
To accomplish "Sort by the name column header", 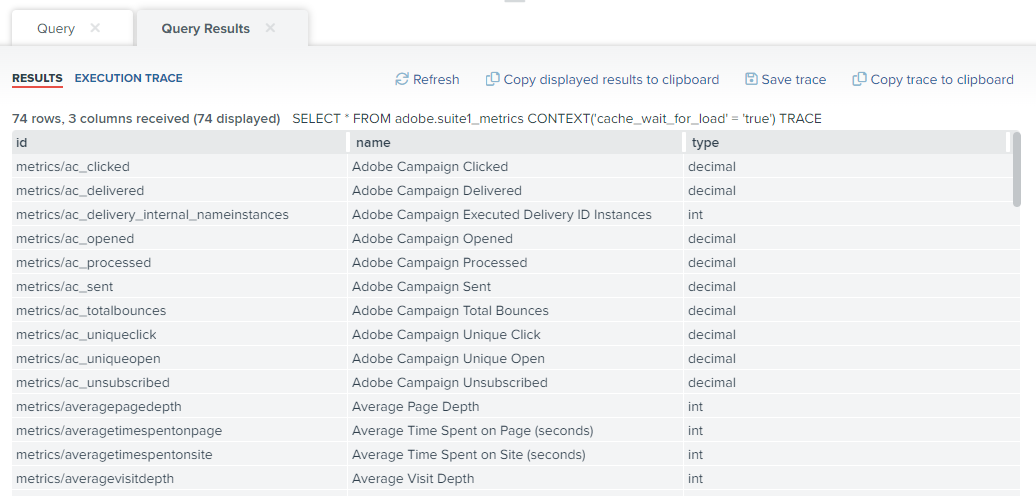I will (x=515, y=143).
